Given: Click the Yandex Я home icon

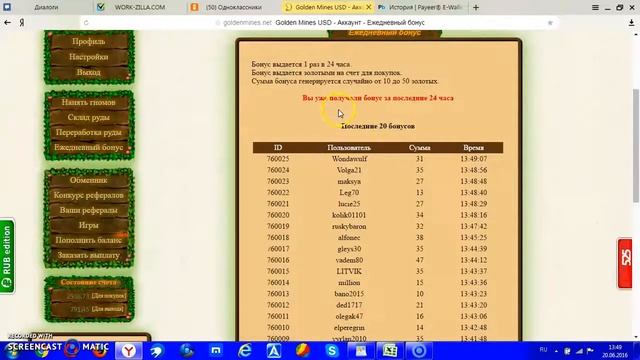Looking at the screenshot, I should 22,23.
